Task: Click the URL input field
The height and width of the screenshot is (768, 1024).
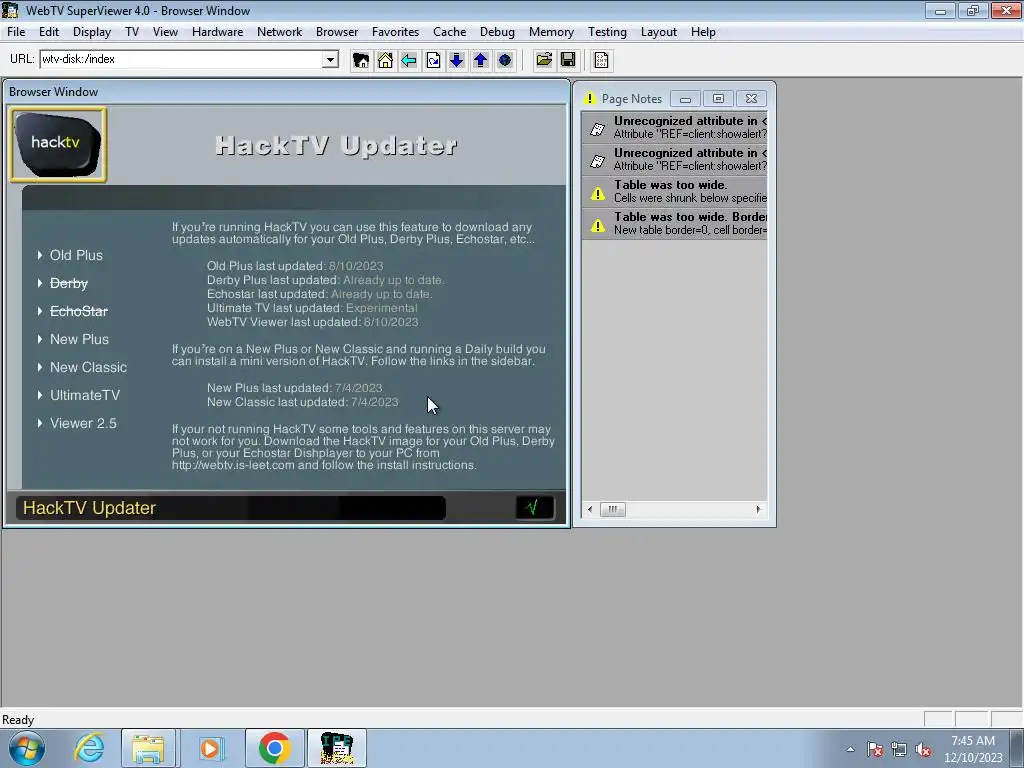Action: [x=182, y=59]
